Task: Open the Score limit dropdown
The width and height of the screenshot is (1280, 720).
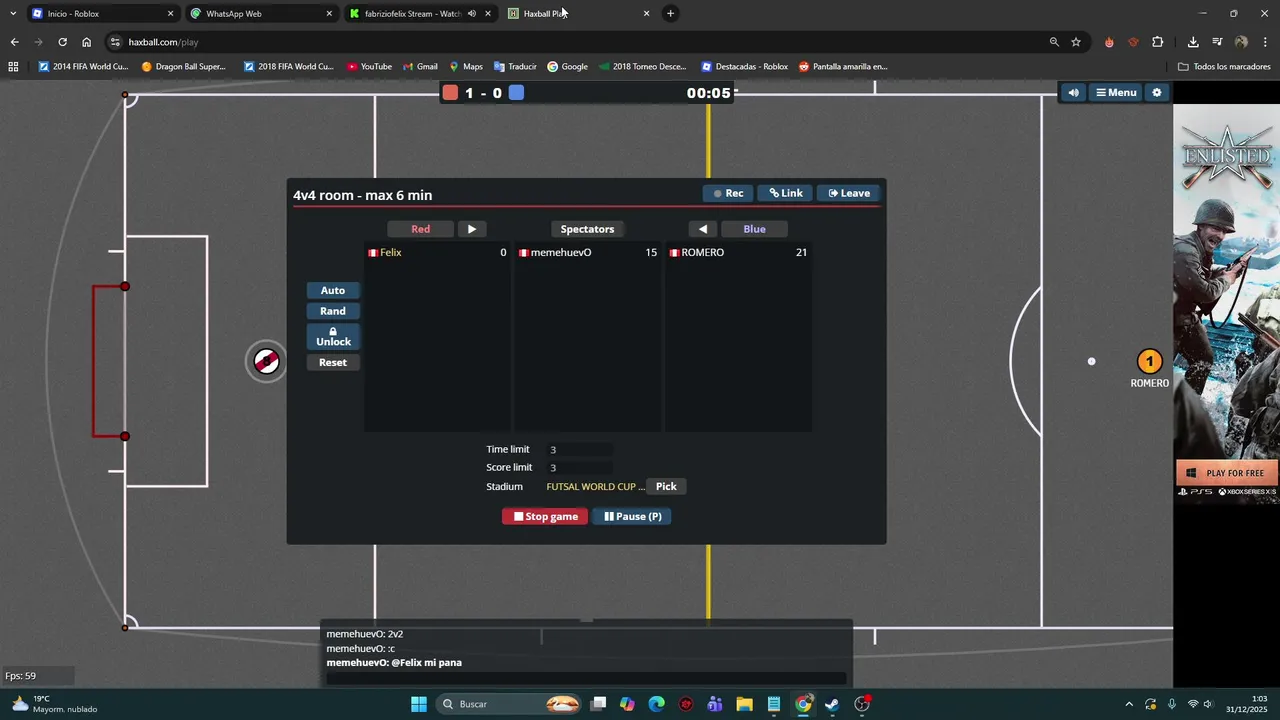Action: [578, 468]
